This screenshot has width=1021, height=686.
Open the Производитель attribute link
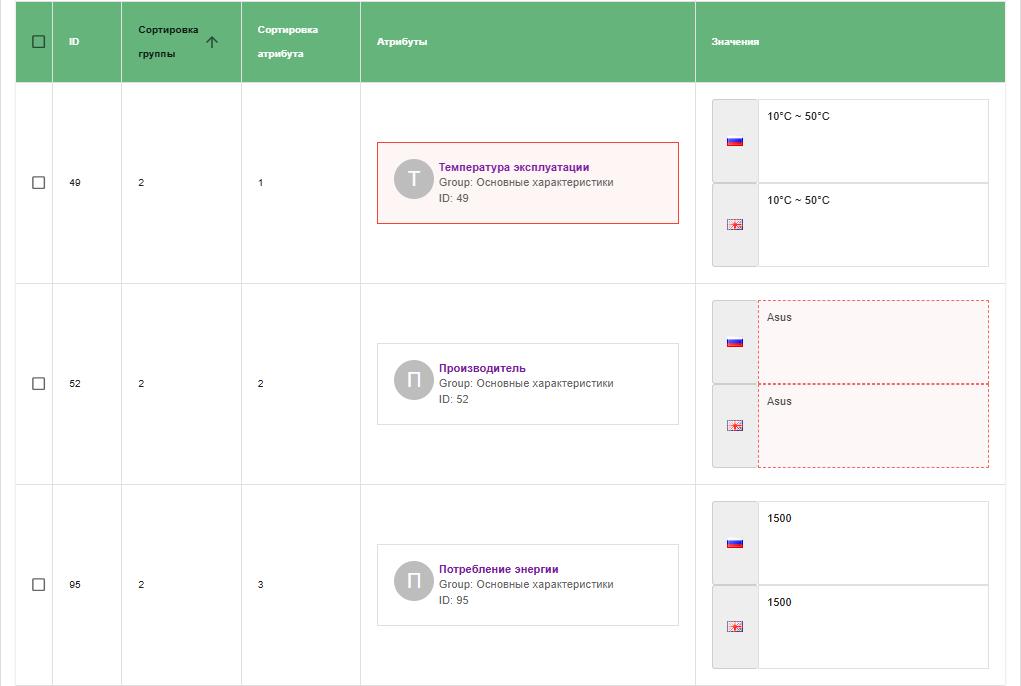(482, 368)
